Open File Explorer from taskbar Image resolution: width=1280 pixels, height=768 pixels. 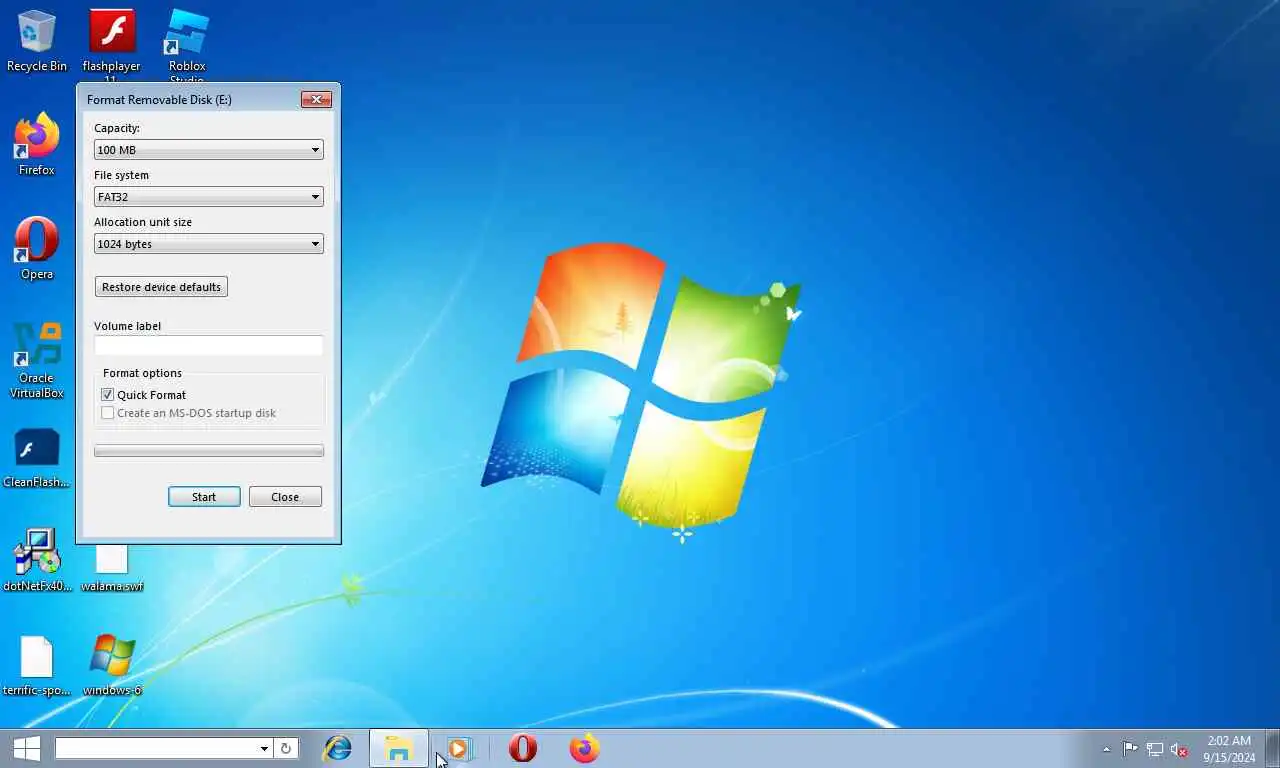[399, 748]
